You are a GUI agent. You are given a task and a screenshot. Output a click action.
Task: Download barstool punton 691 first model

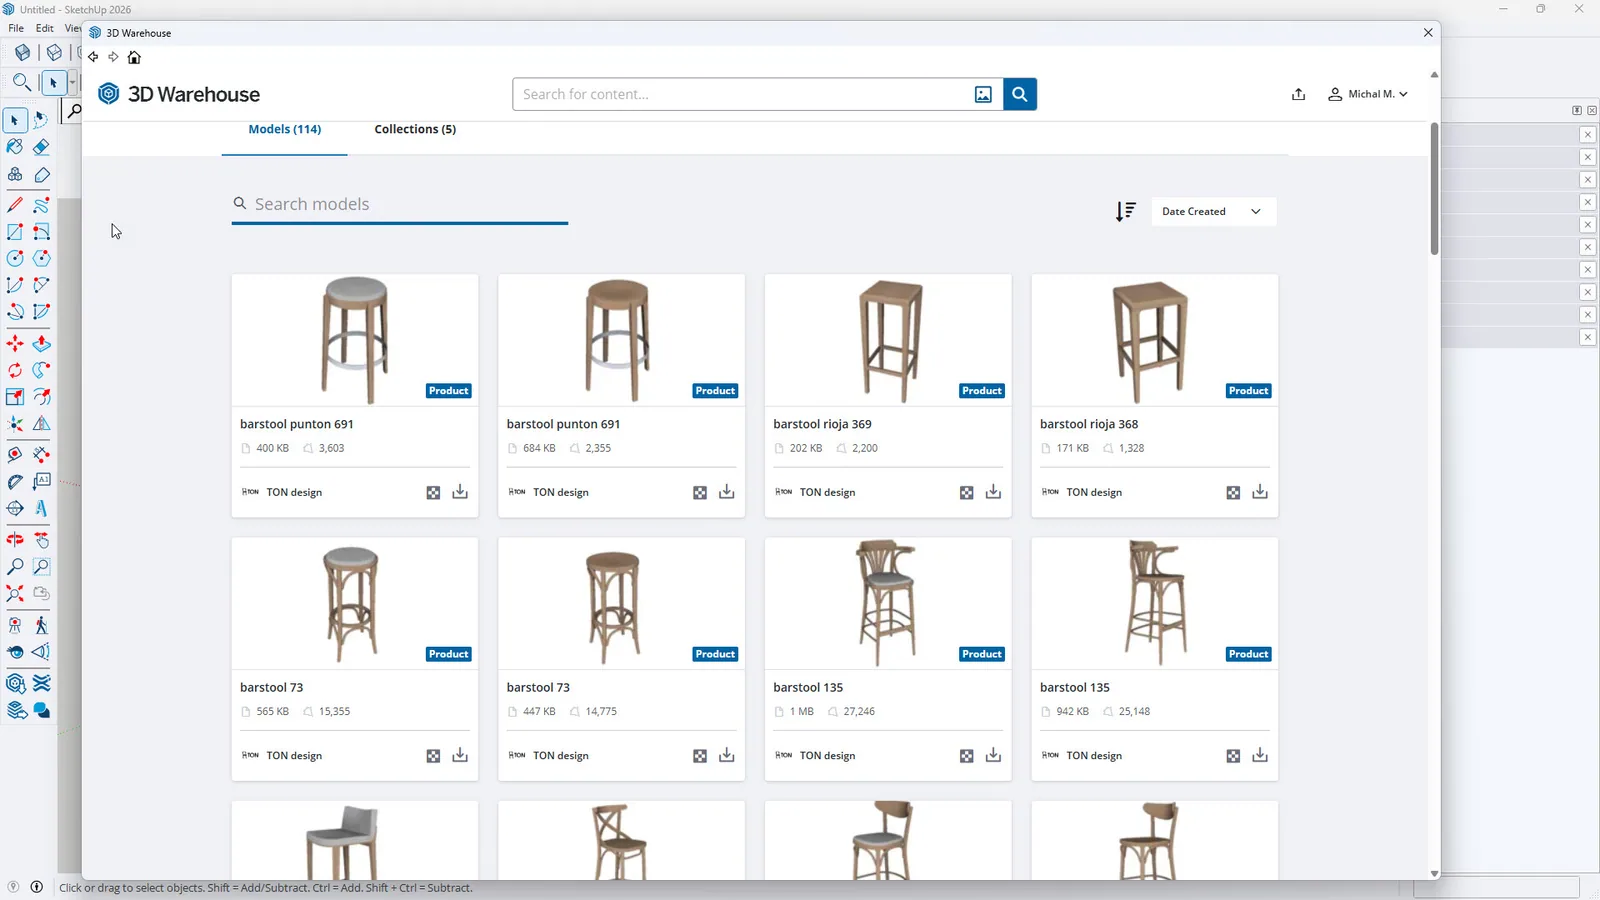460,492
